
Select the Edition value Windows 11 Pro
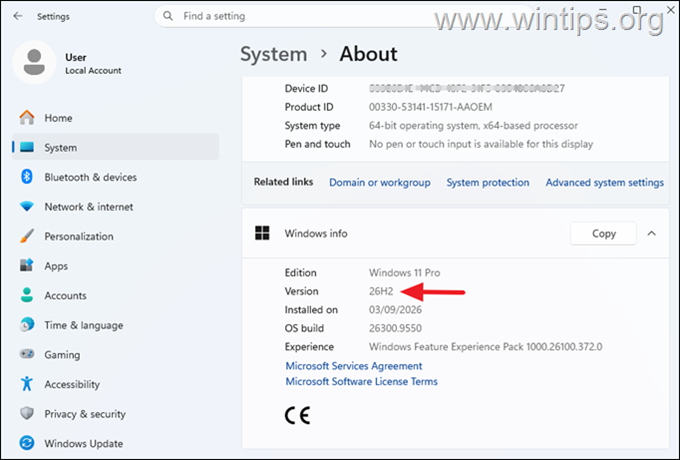[405, 273]
